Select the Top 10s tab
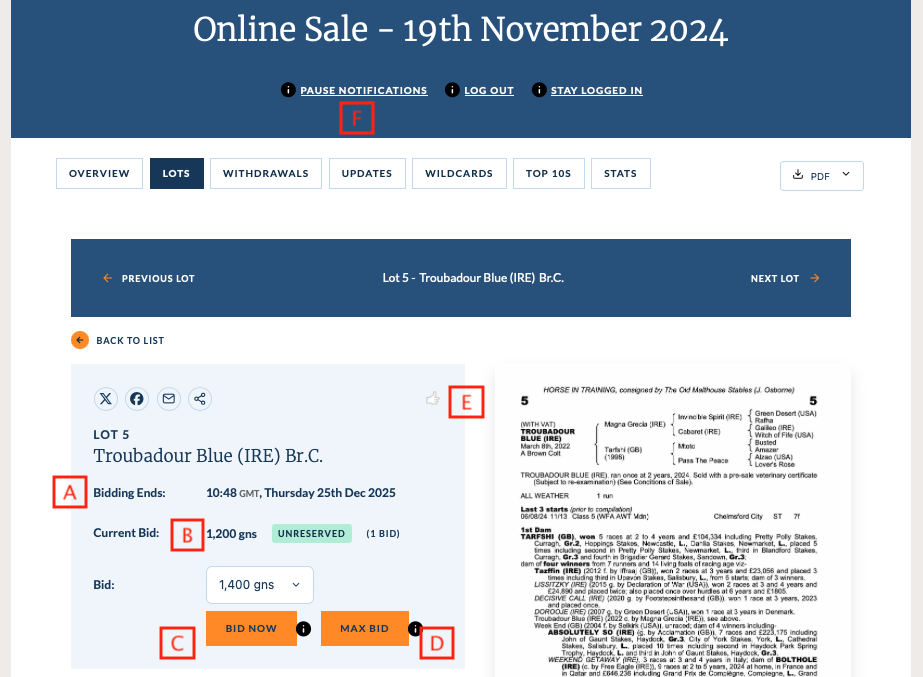923x677 pixels. coord(548,173)
